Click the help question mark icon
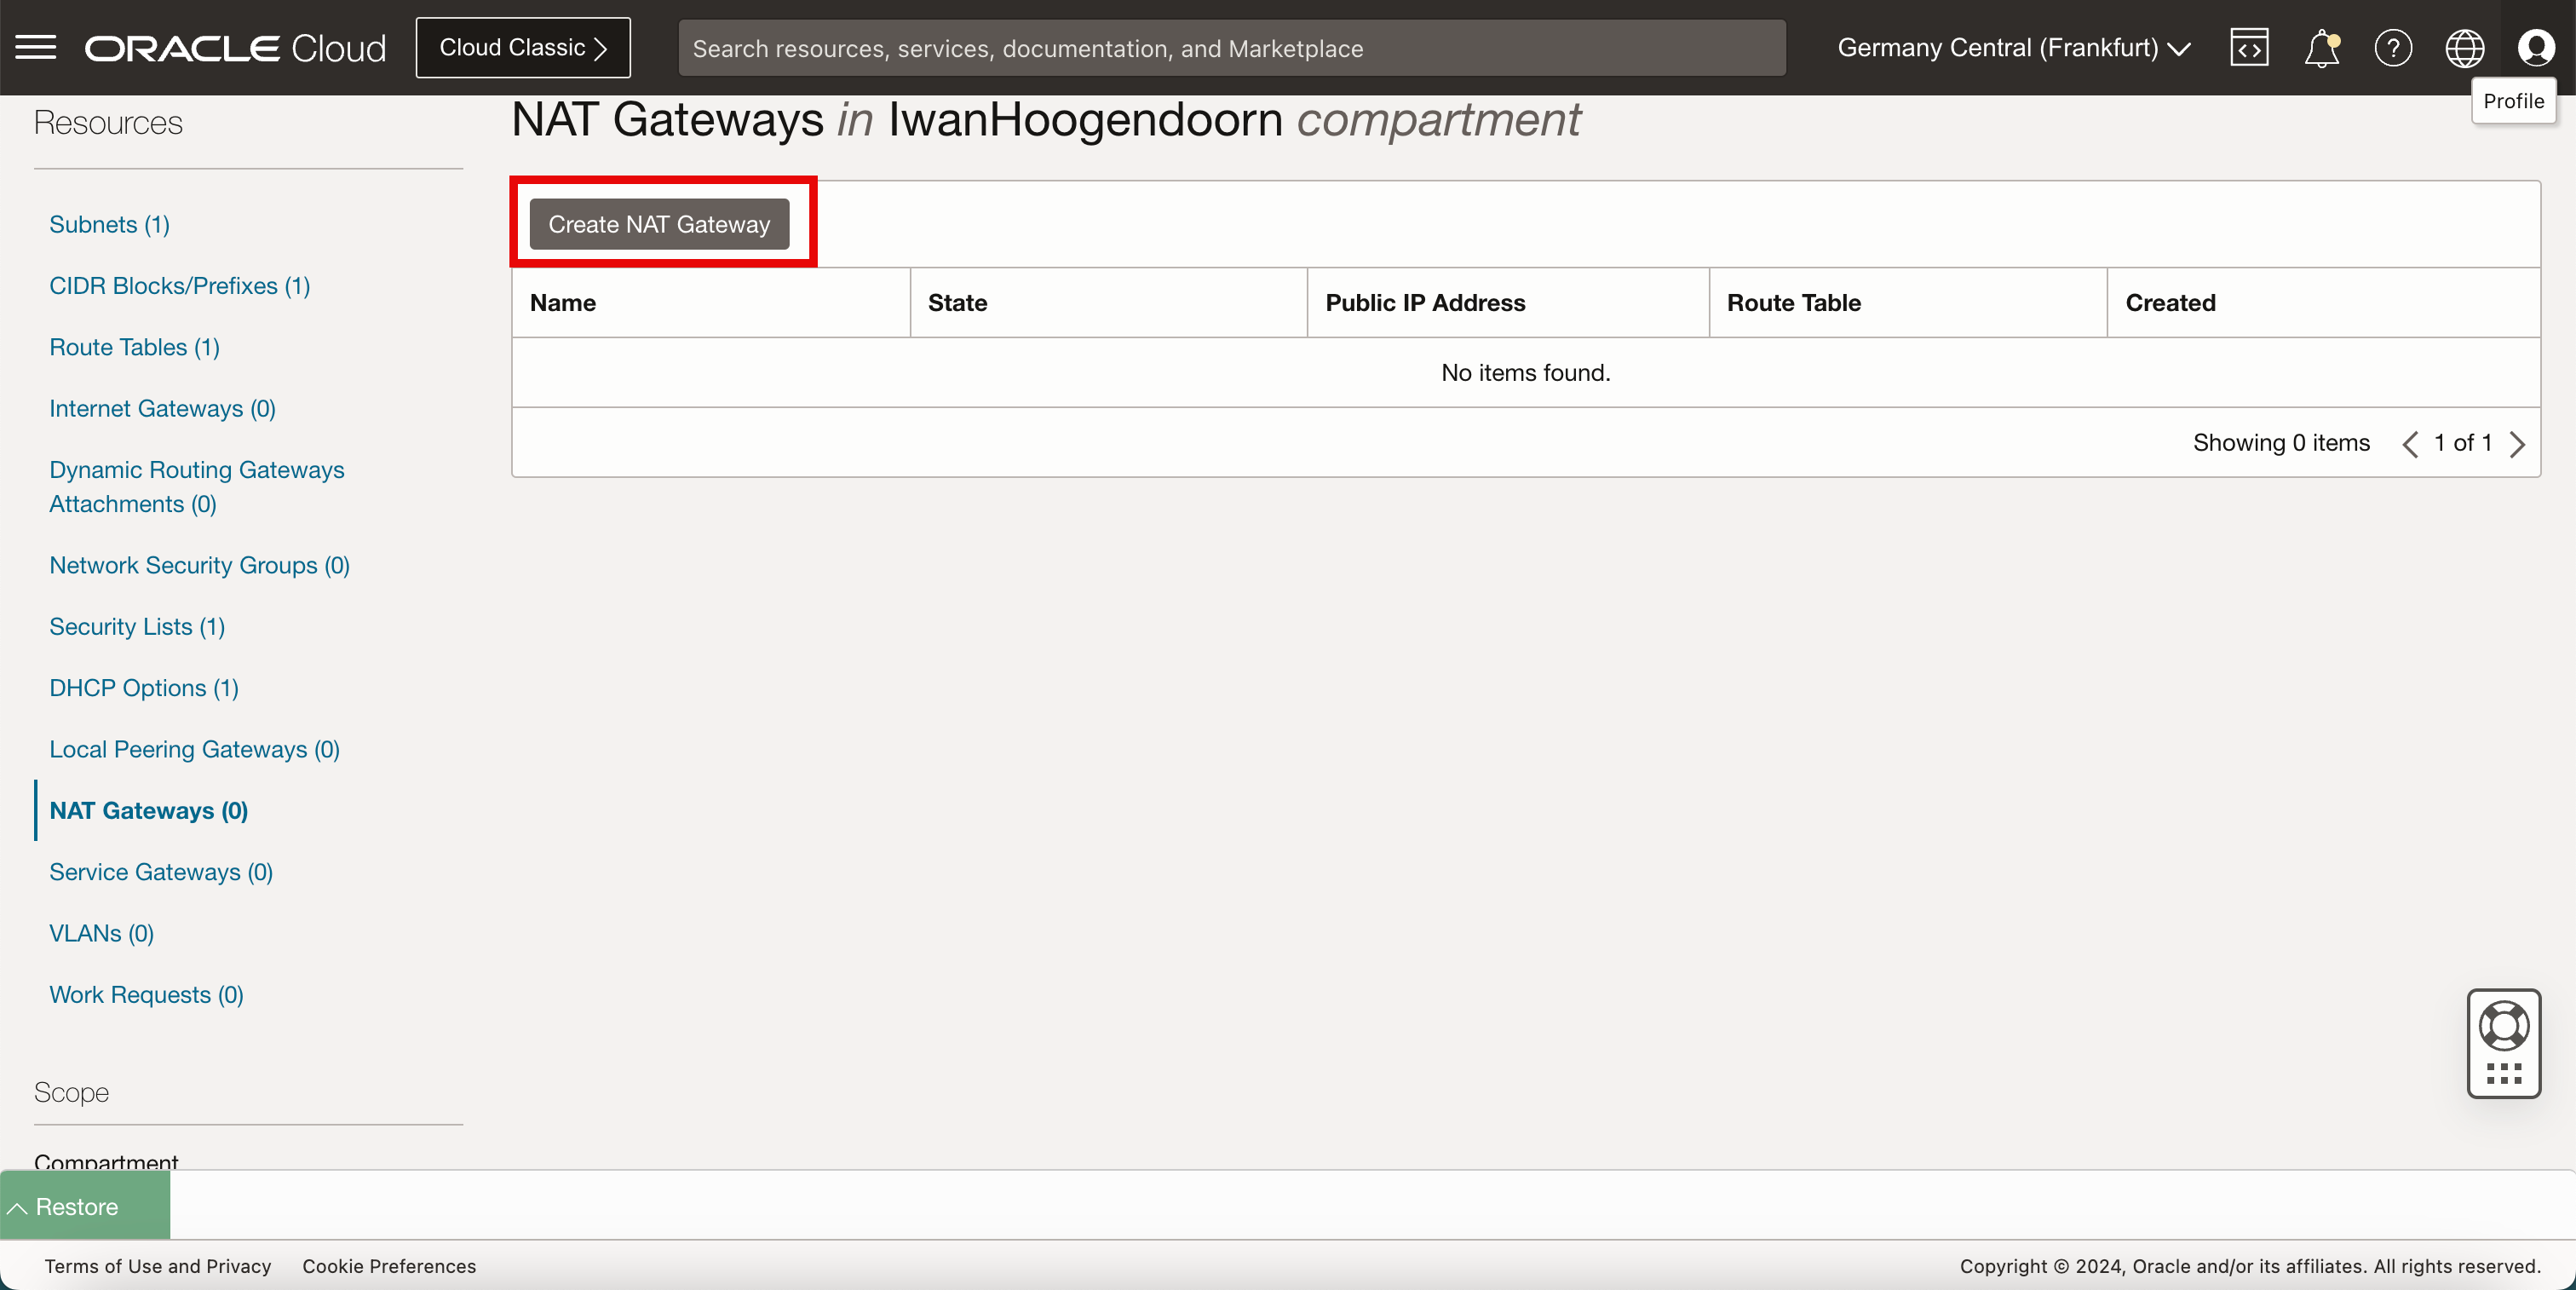The width and height of the screenshot is (2576, 1290). (2393, 47)
